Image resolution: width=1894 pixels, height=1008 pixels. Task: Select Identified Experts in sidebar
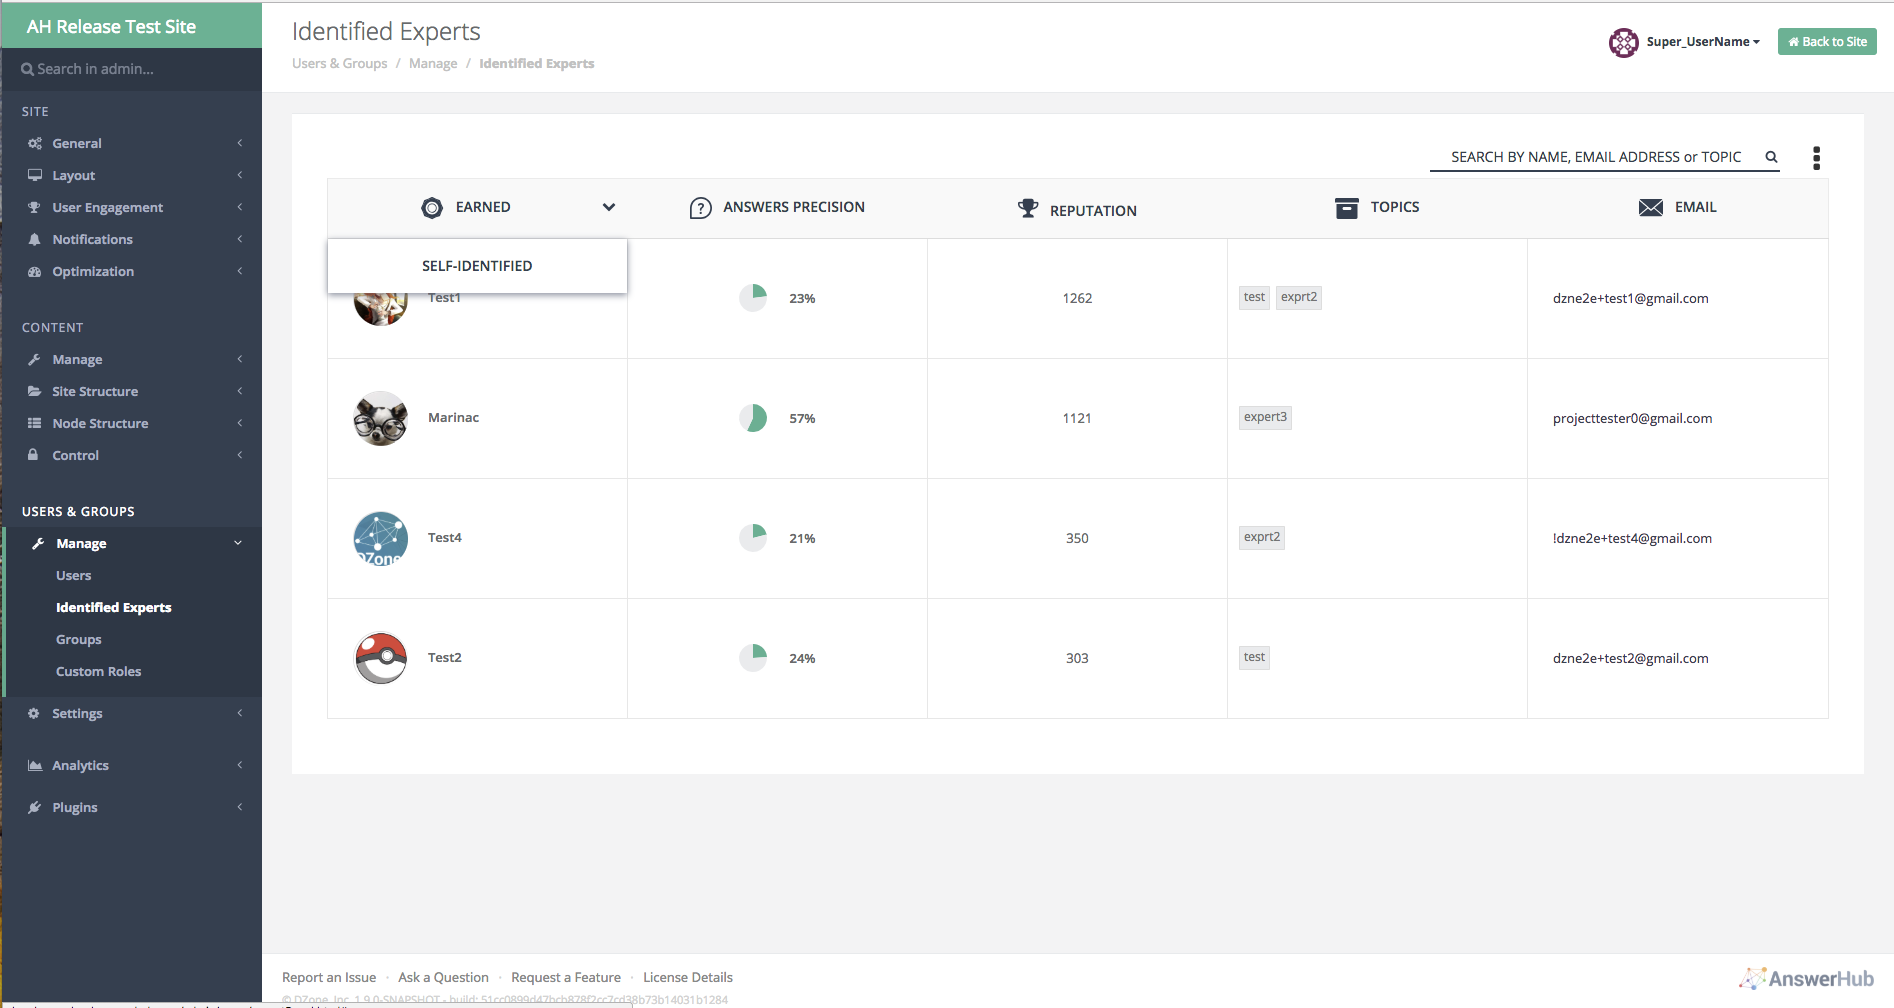[x=114, y=607]
